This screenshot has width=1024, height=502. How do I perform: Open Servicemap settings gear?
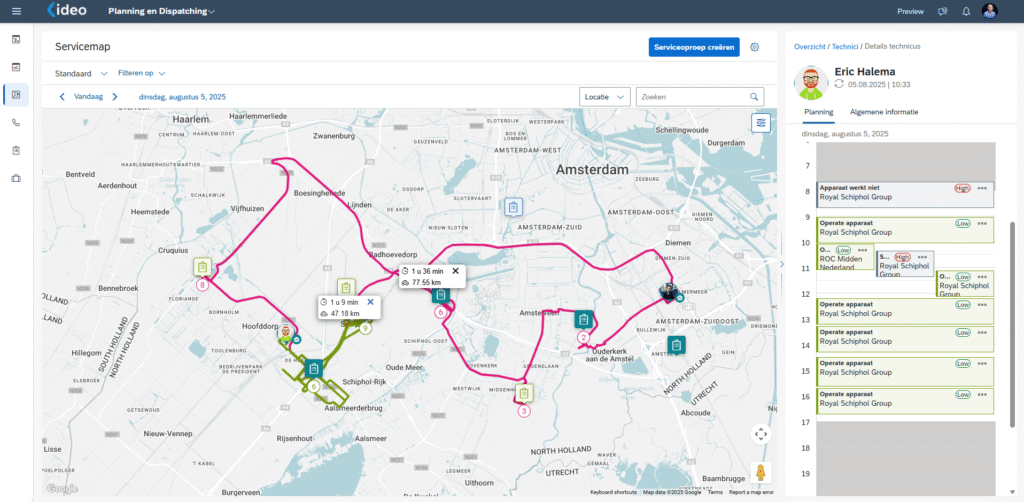click(x=755, y=47)
